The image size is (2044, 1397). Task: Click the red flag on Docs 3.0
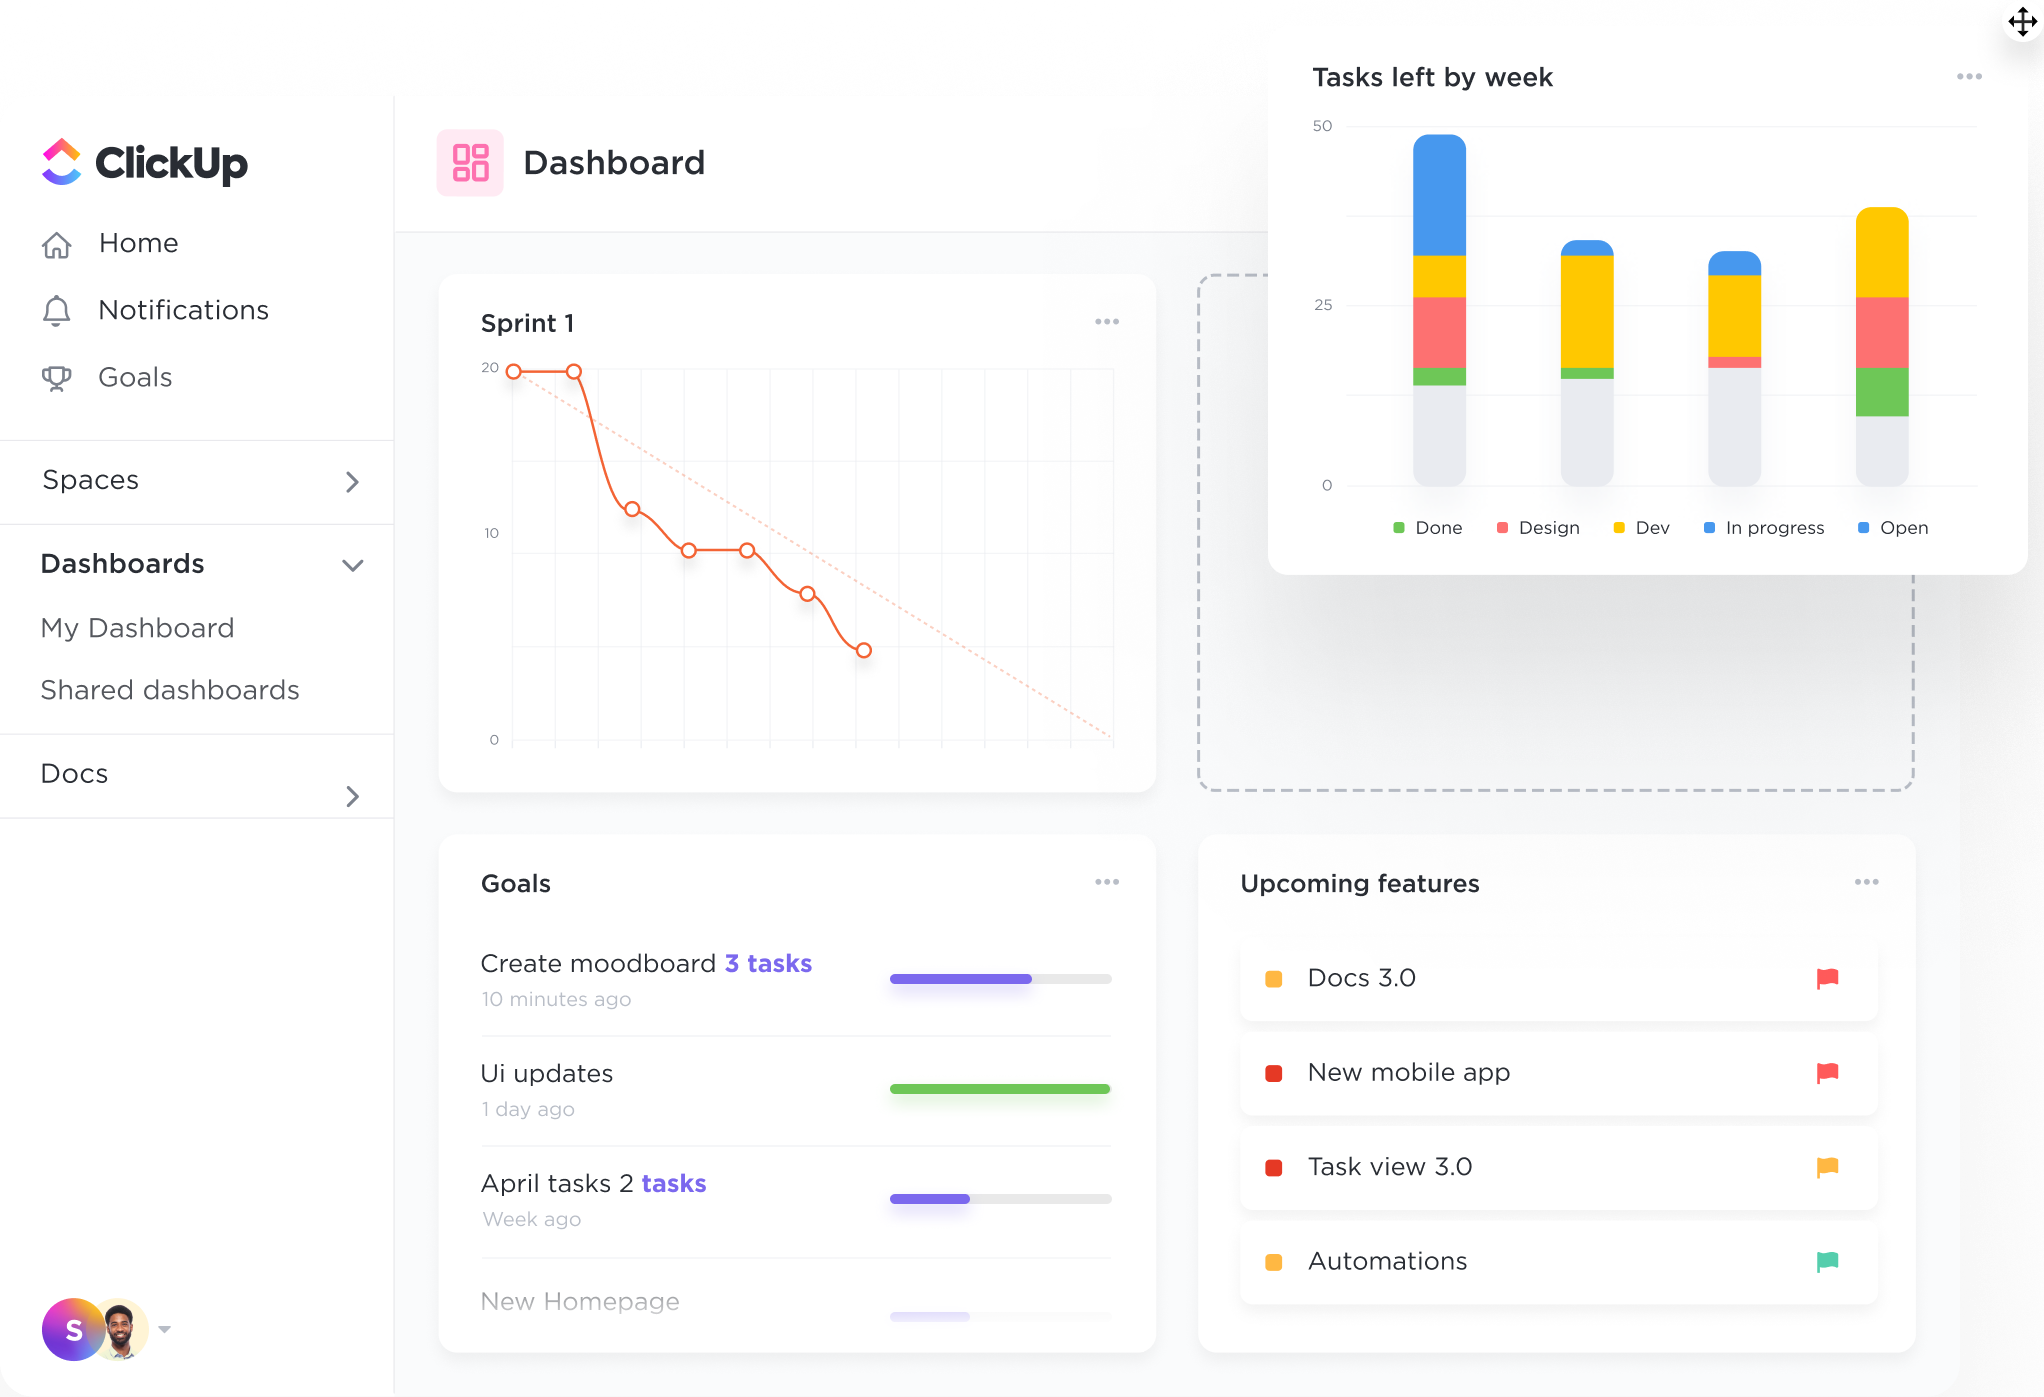coord(1827,978)
